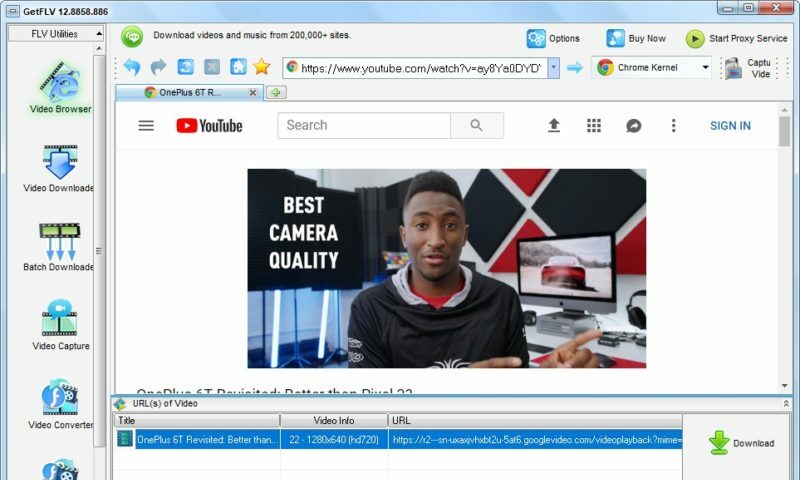Open the Capture Video tool
Screen dimensions: 800x480
tap(748, 68)
